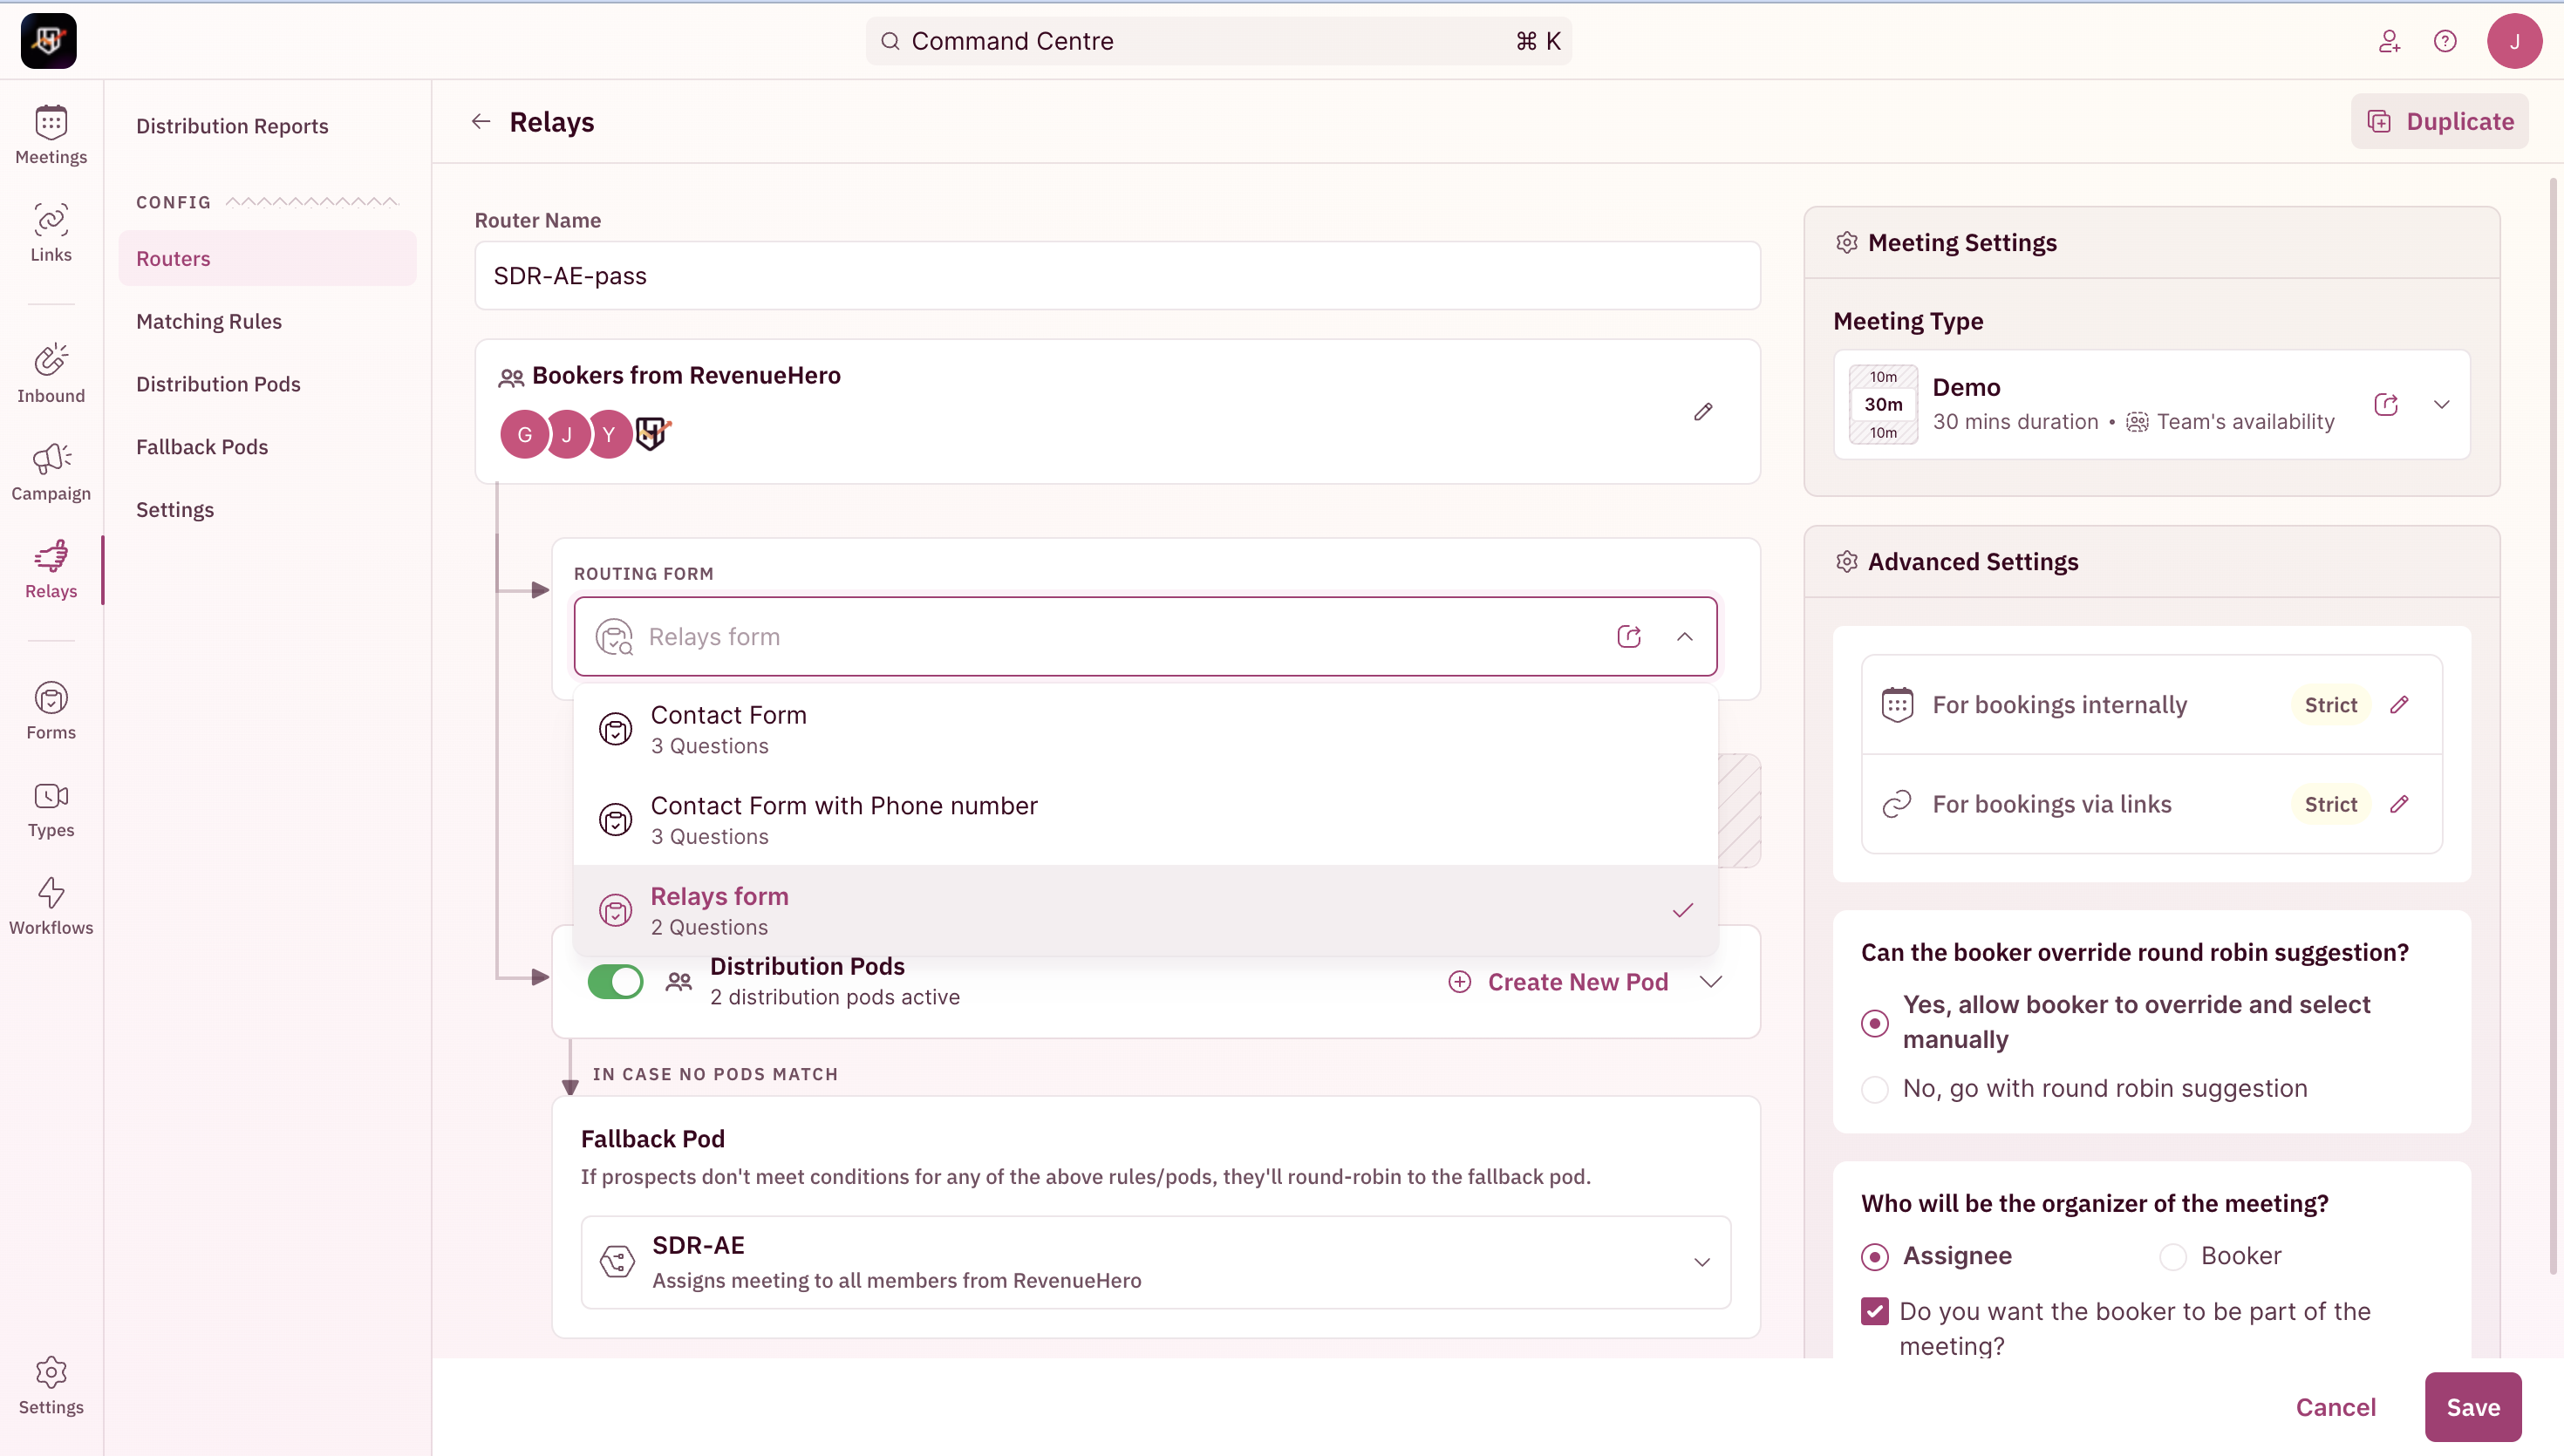Click the Router Name input field
This screenshot has width=2564, height=1456.
tap(1117, 276)
